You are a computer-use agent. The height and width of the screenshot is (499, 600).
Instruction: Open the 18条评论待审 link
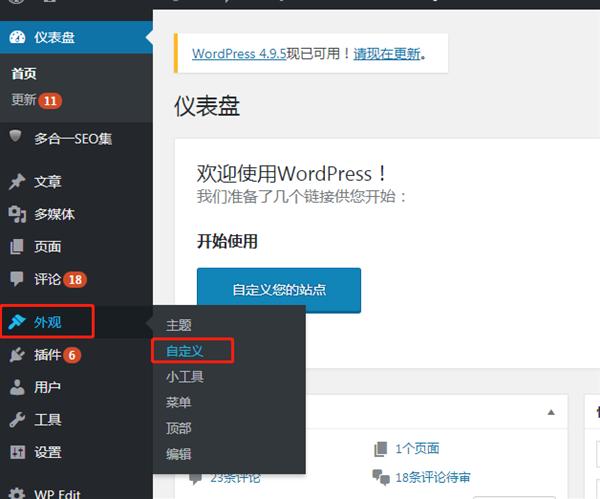[432, 477]
